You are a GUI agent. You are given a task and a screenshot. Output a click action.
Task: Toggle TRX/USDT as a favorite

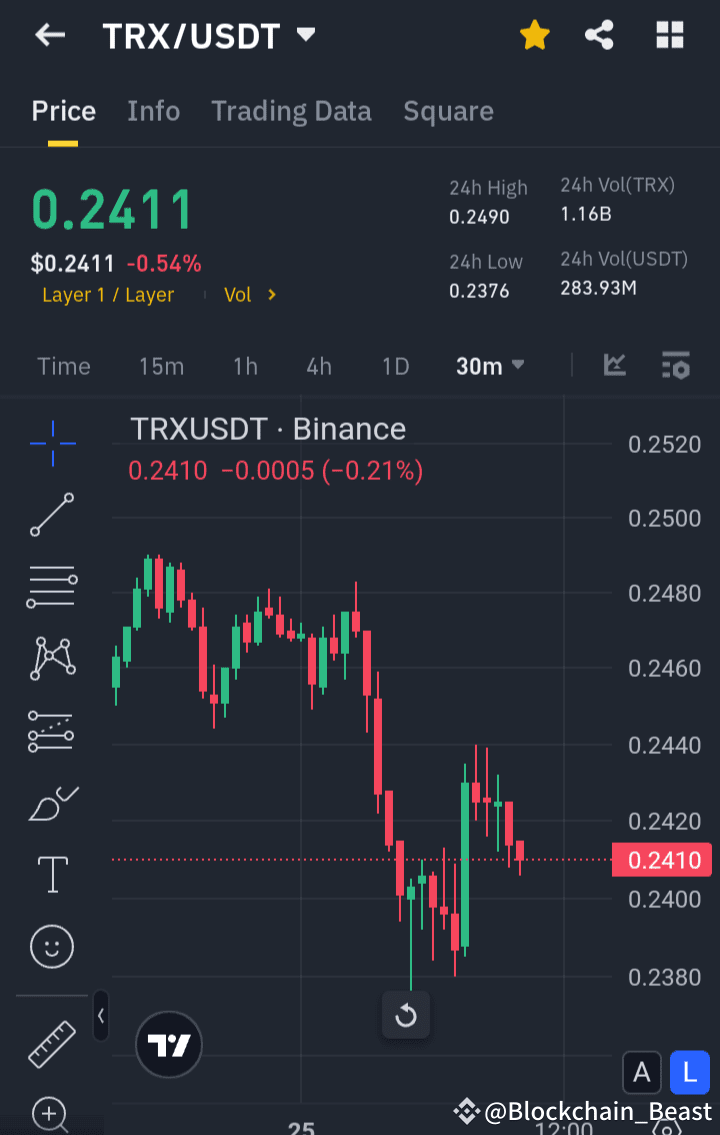[x=535, y=35]
